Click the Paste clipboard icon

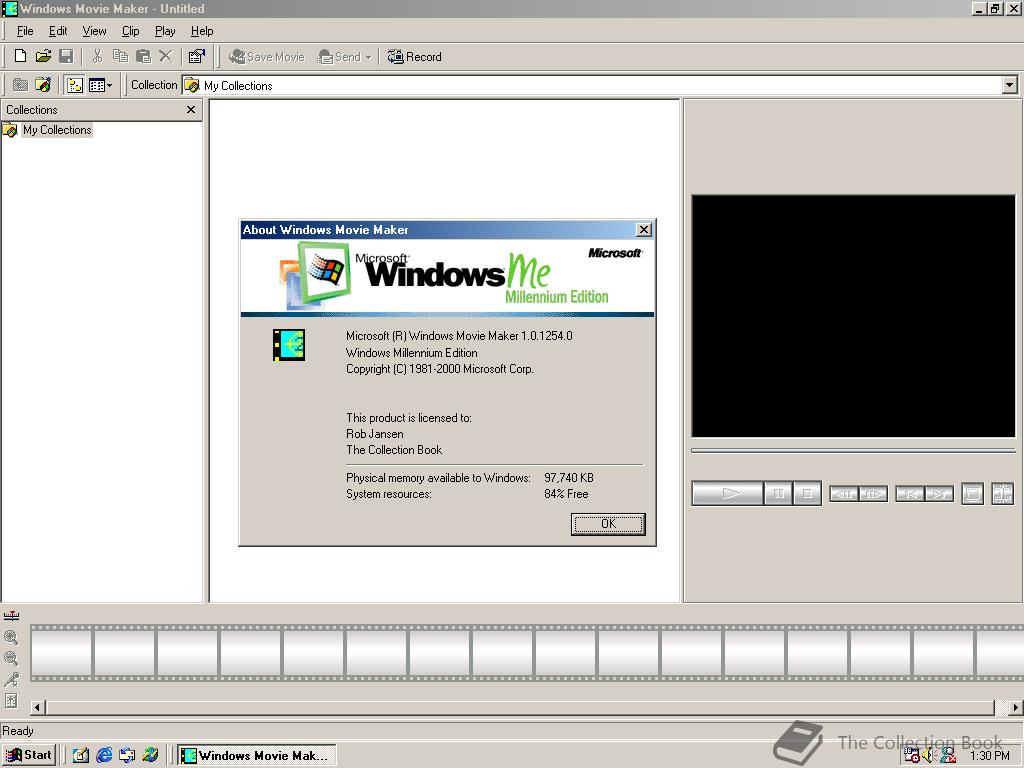(143, 56)
